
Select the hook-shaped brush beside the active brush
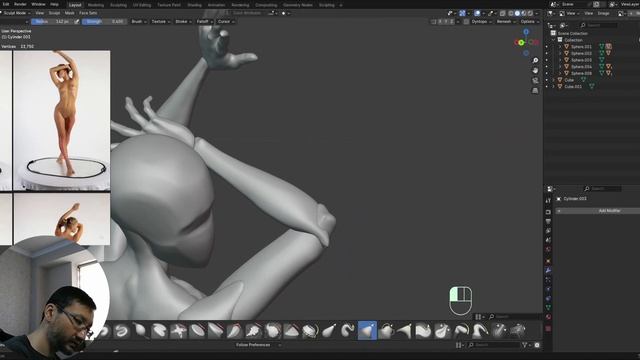[348, 331]
